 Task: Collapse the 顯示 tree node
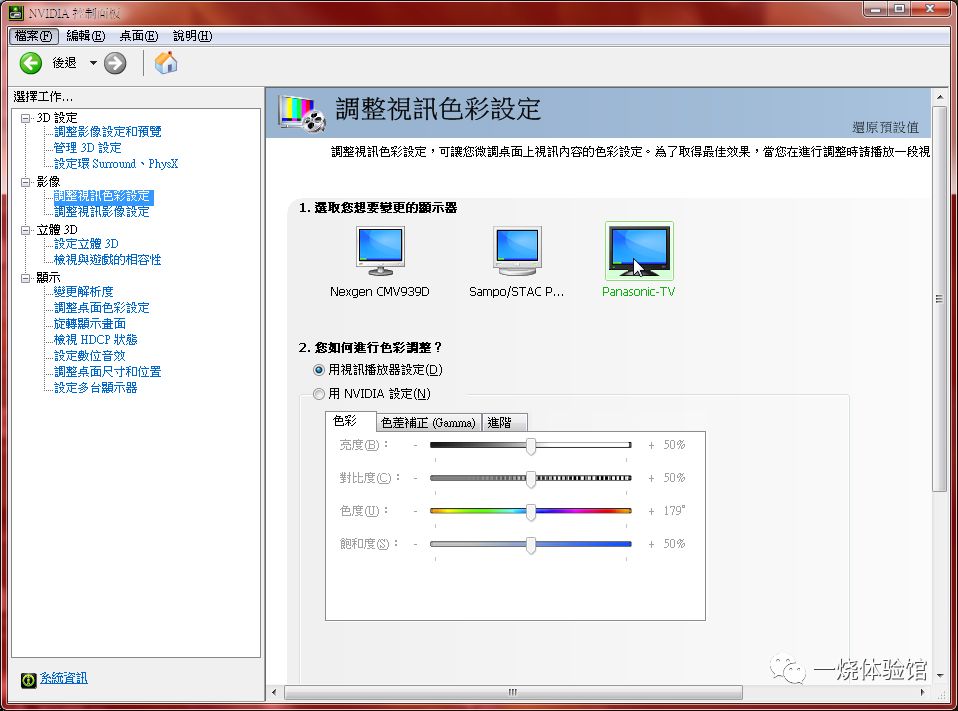click(x=25, y=278)
